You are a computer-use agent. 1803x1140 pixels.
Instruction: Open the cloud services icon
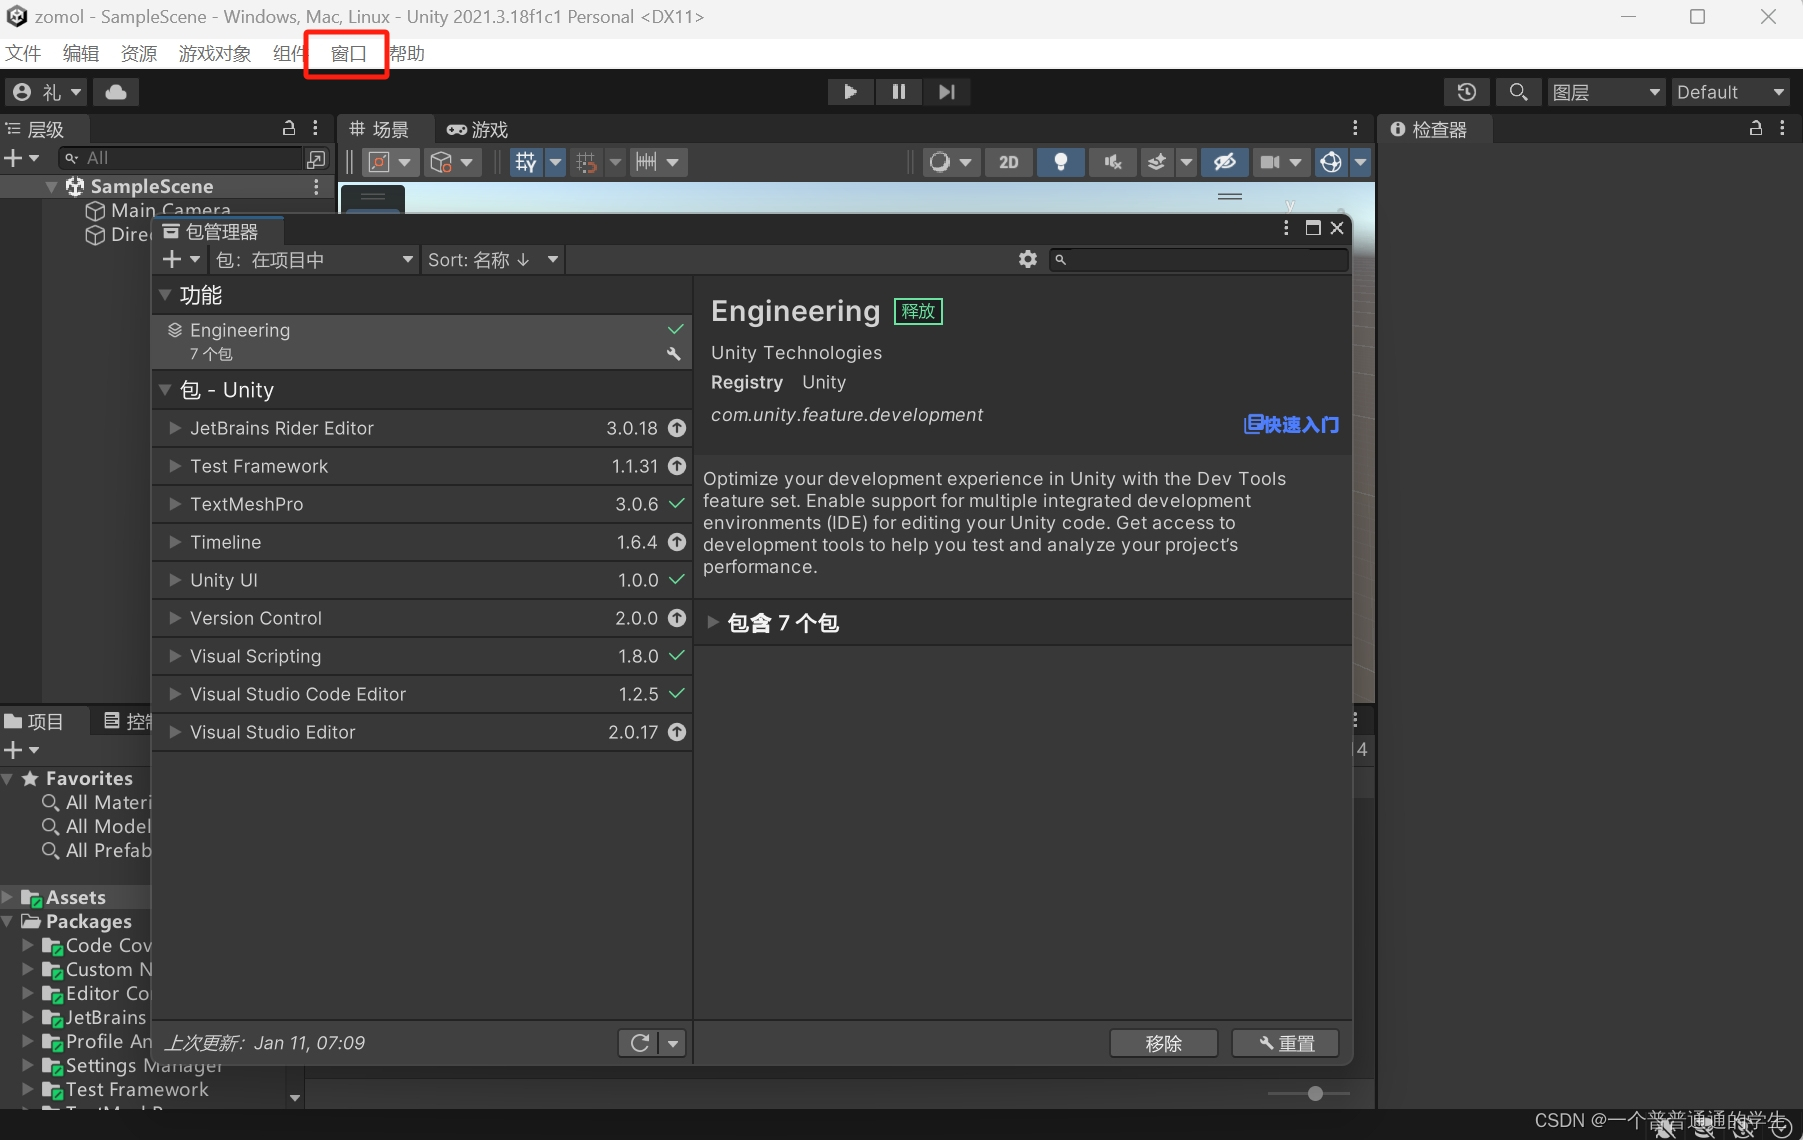coord(116,92)
